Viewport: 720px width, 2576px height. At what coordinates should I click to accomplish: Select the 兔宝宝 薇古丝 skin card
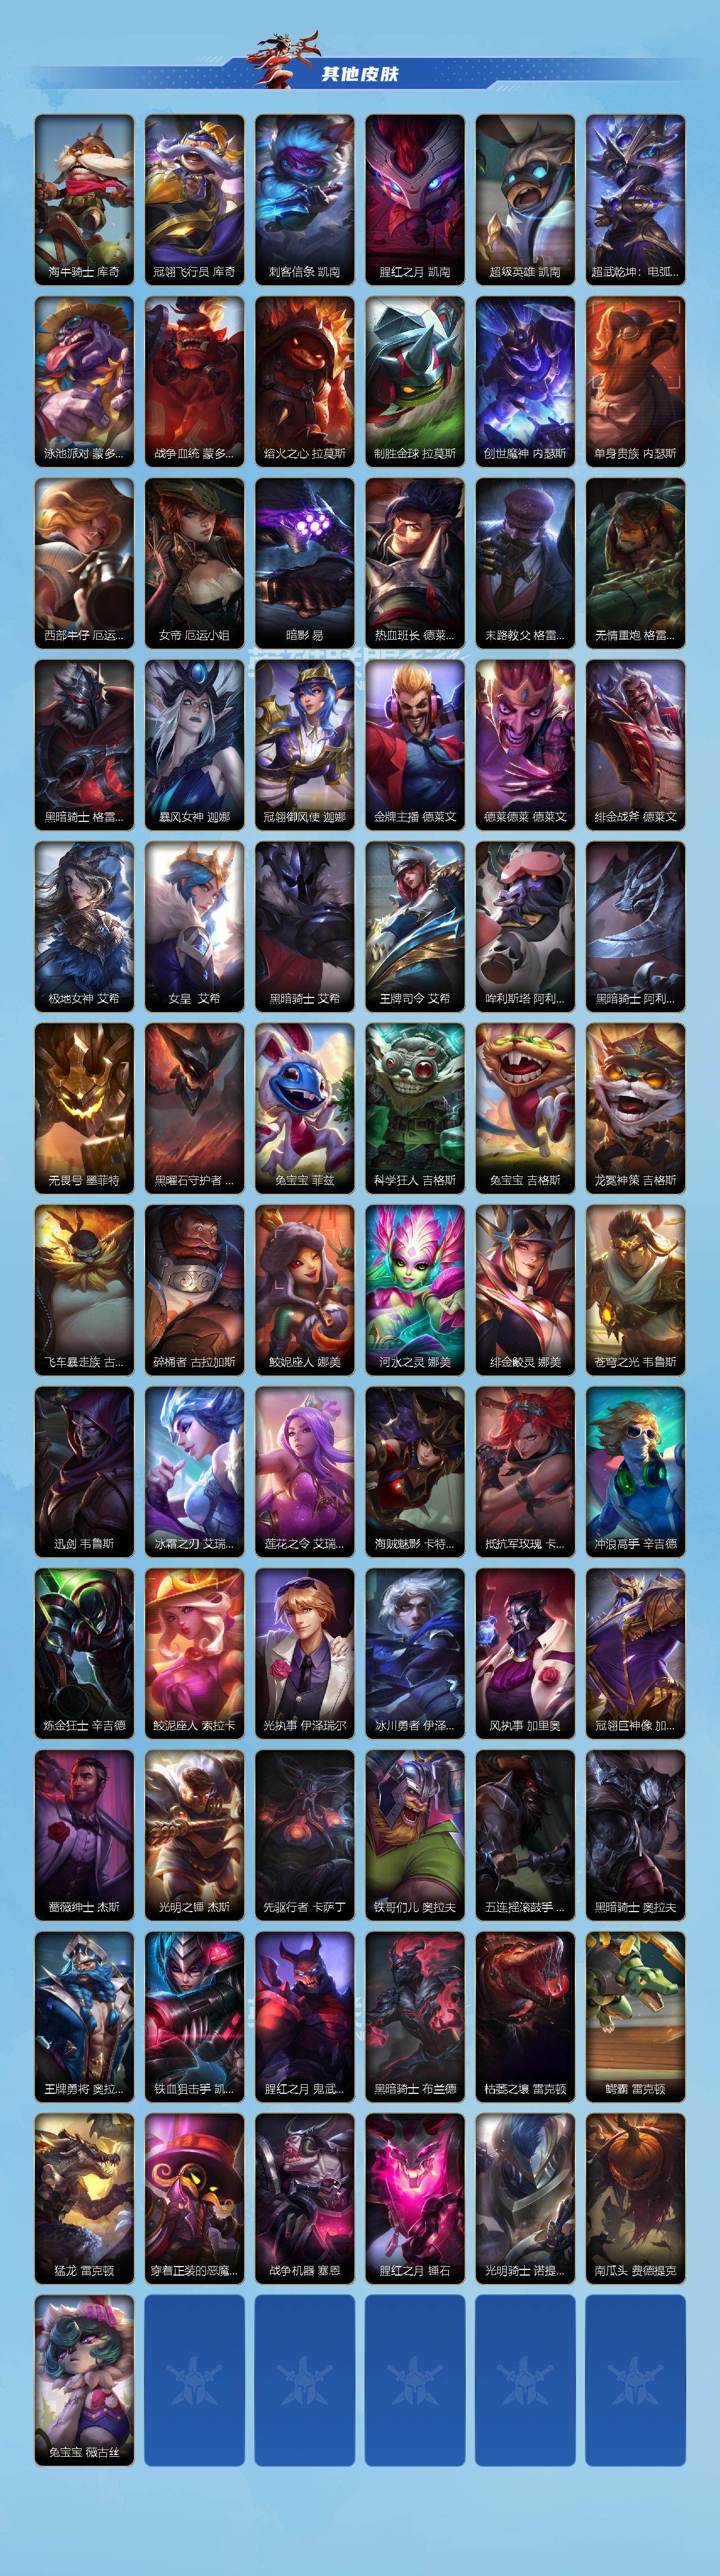coord(84,2382)
